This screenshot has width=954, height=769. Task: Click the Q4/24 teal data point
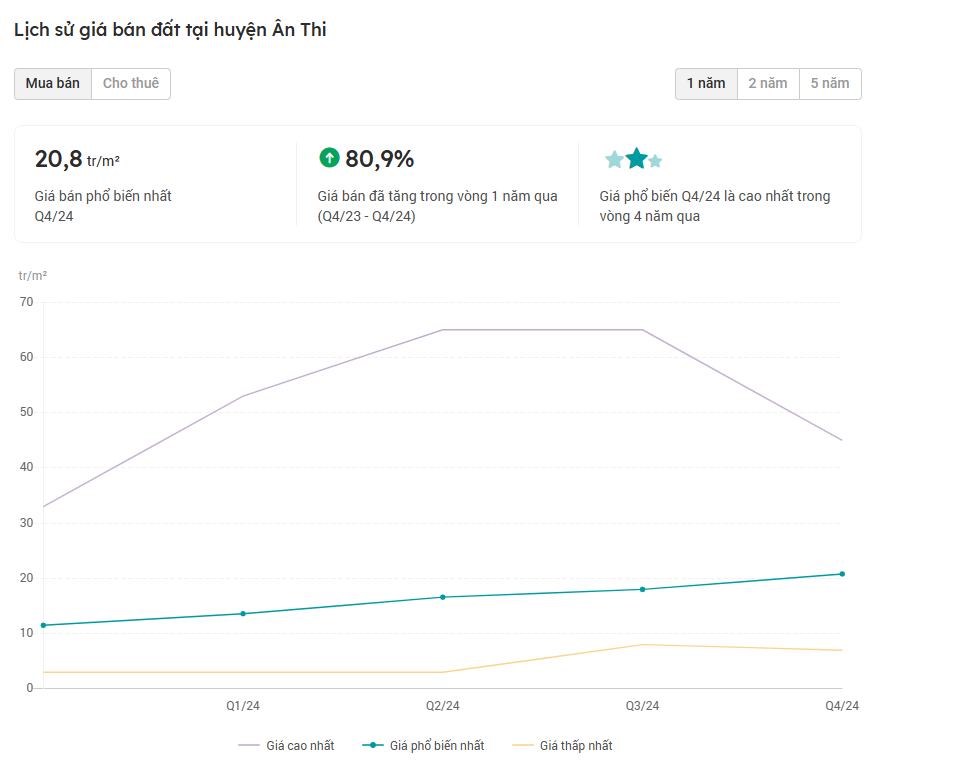click(842, 574)
